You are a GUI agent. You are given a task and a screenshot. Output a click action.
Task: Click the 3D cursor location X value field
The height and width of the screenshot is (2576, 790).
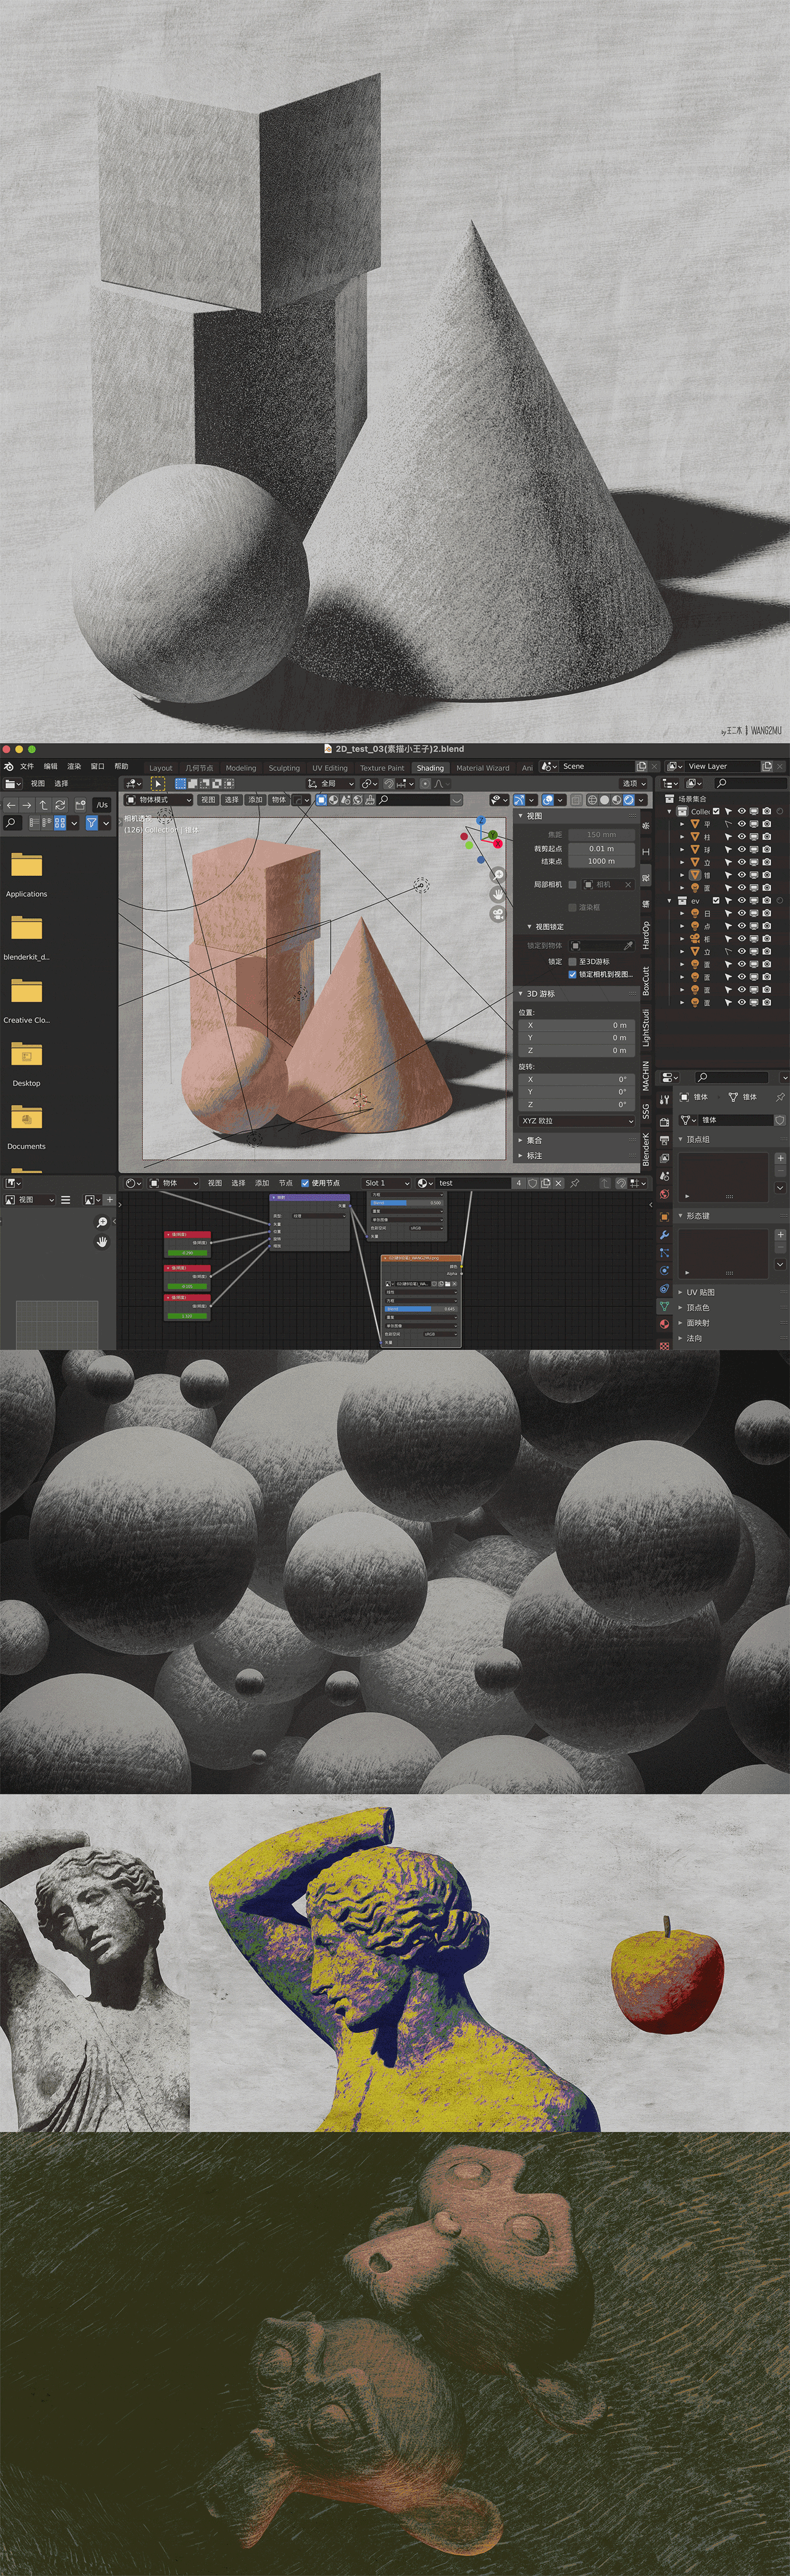click(x=577, y=1025)
